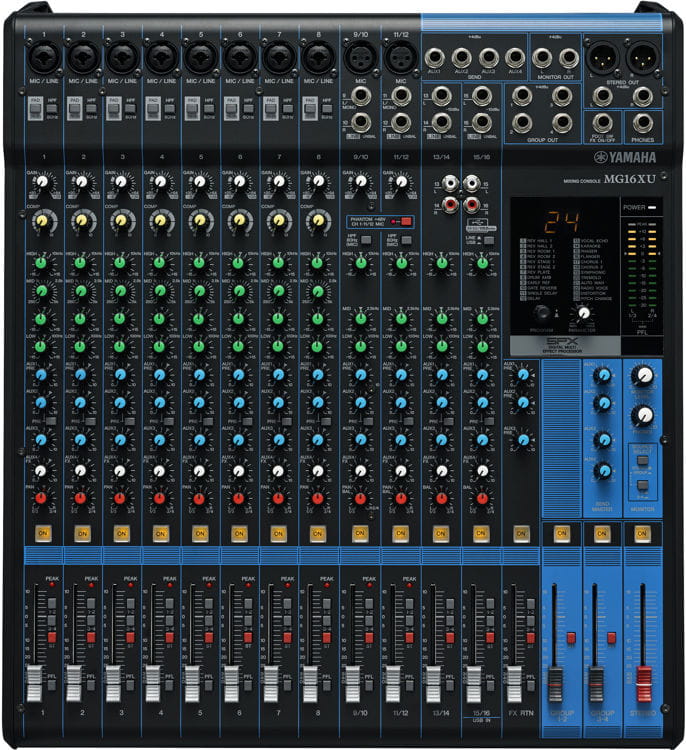Click the channel 1 GAIN knob
Screen dimensions: 686x750
coord(42,182)
